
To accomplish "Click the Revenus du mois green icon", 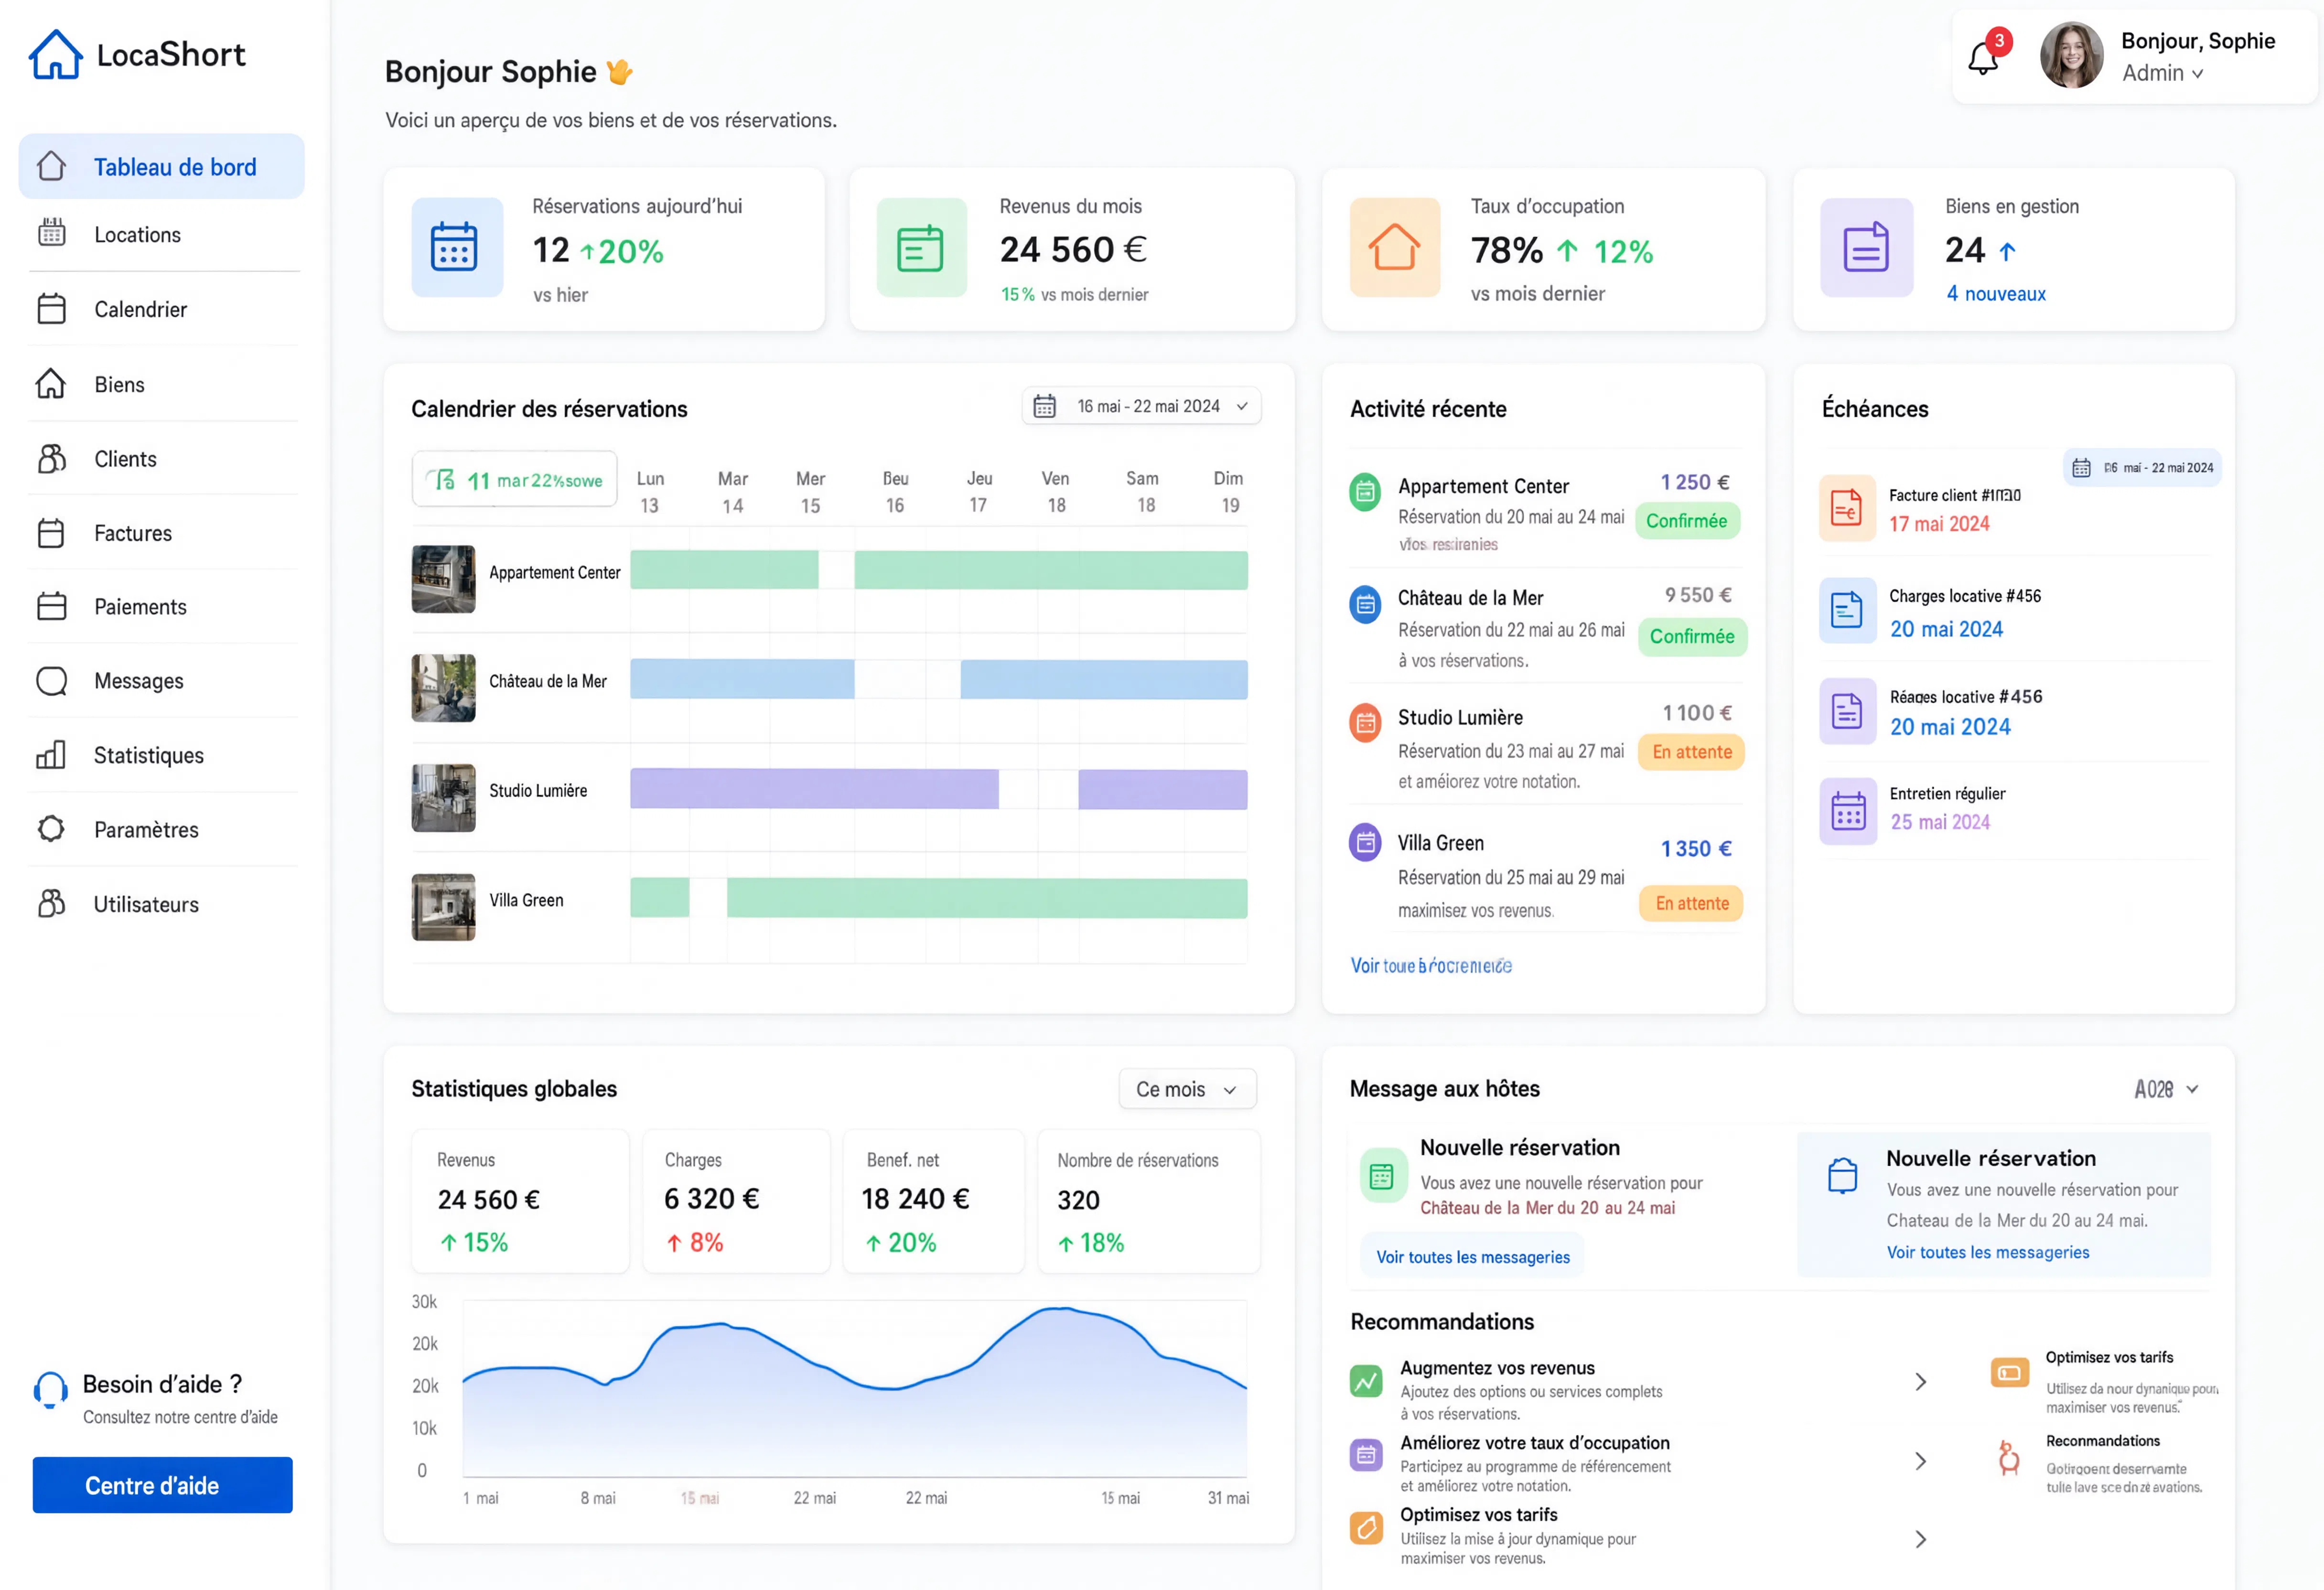I will click(x=921, y=247).
